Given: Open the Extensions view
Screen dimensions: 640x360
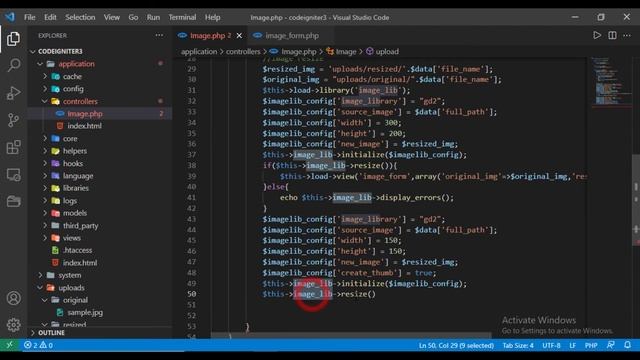Looking at the screenshot, I should point(13,147).
